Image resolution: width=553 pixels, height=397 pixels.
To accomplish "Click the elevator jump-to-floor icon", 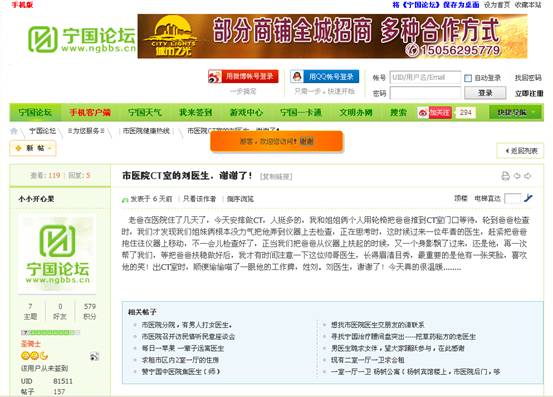I will (x=528, y=198).
